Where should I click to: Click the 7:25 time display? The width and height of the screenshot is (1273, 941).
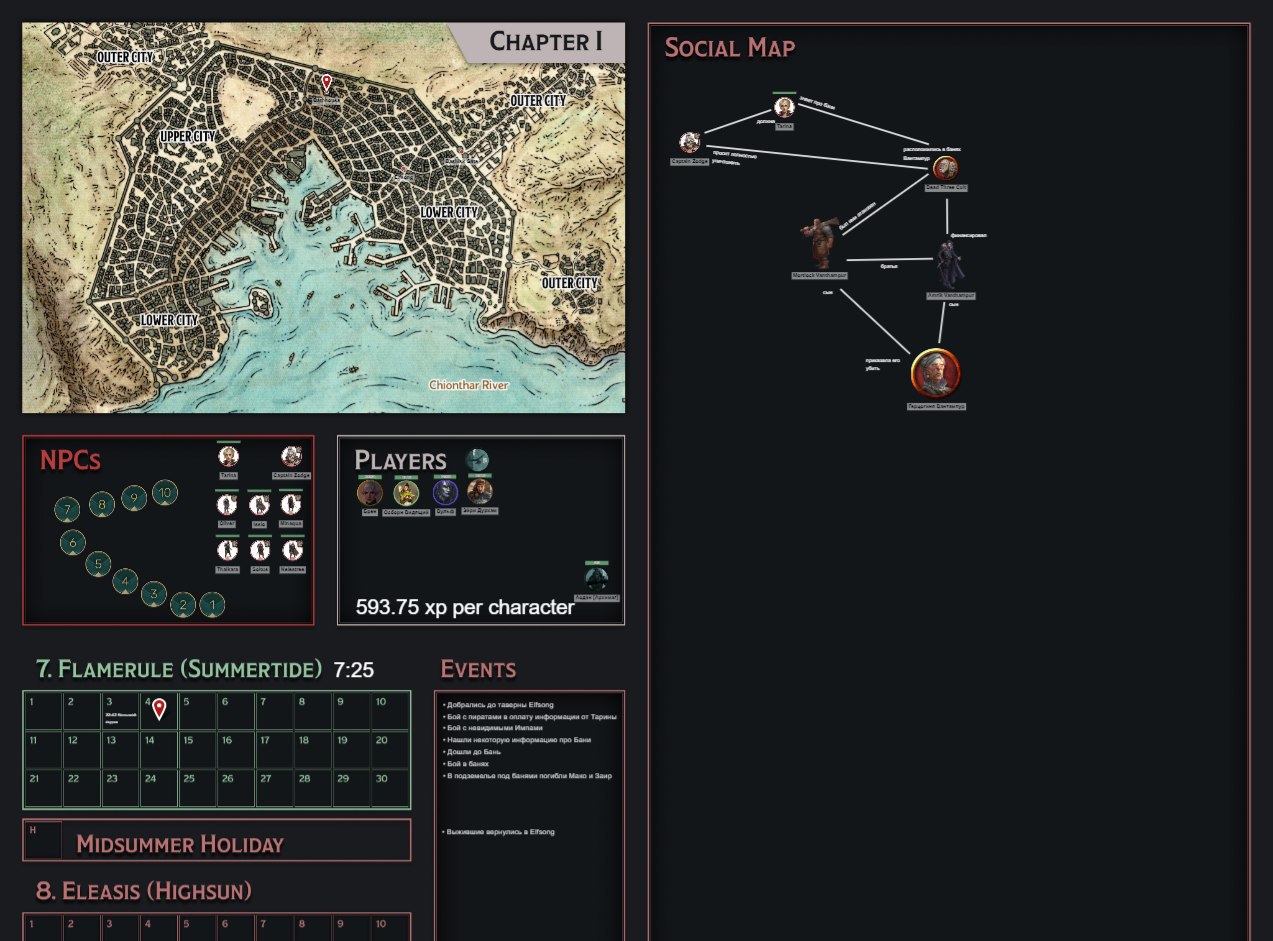(x=354, y=670)
